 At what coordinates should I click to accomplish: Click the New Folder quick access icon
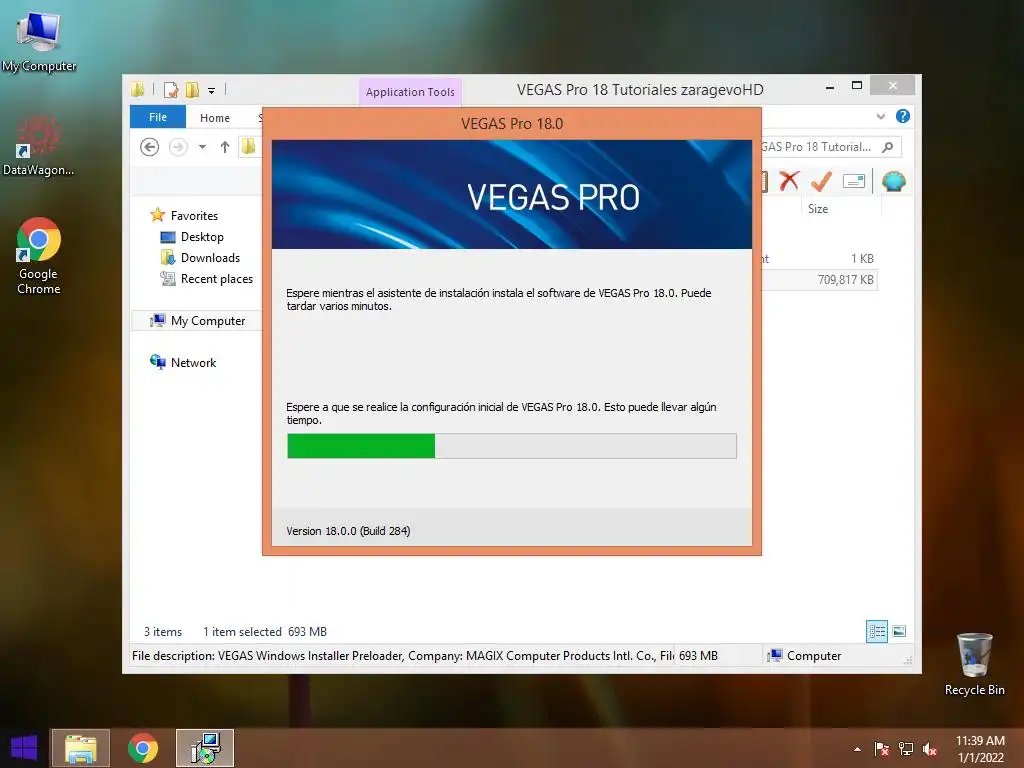click(x=193, y=90)
